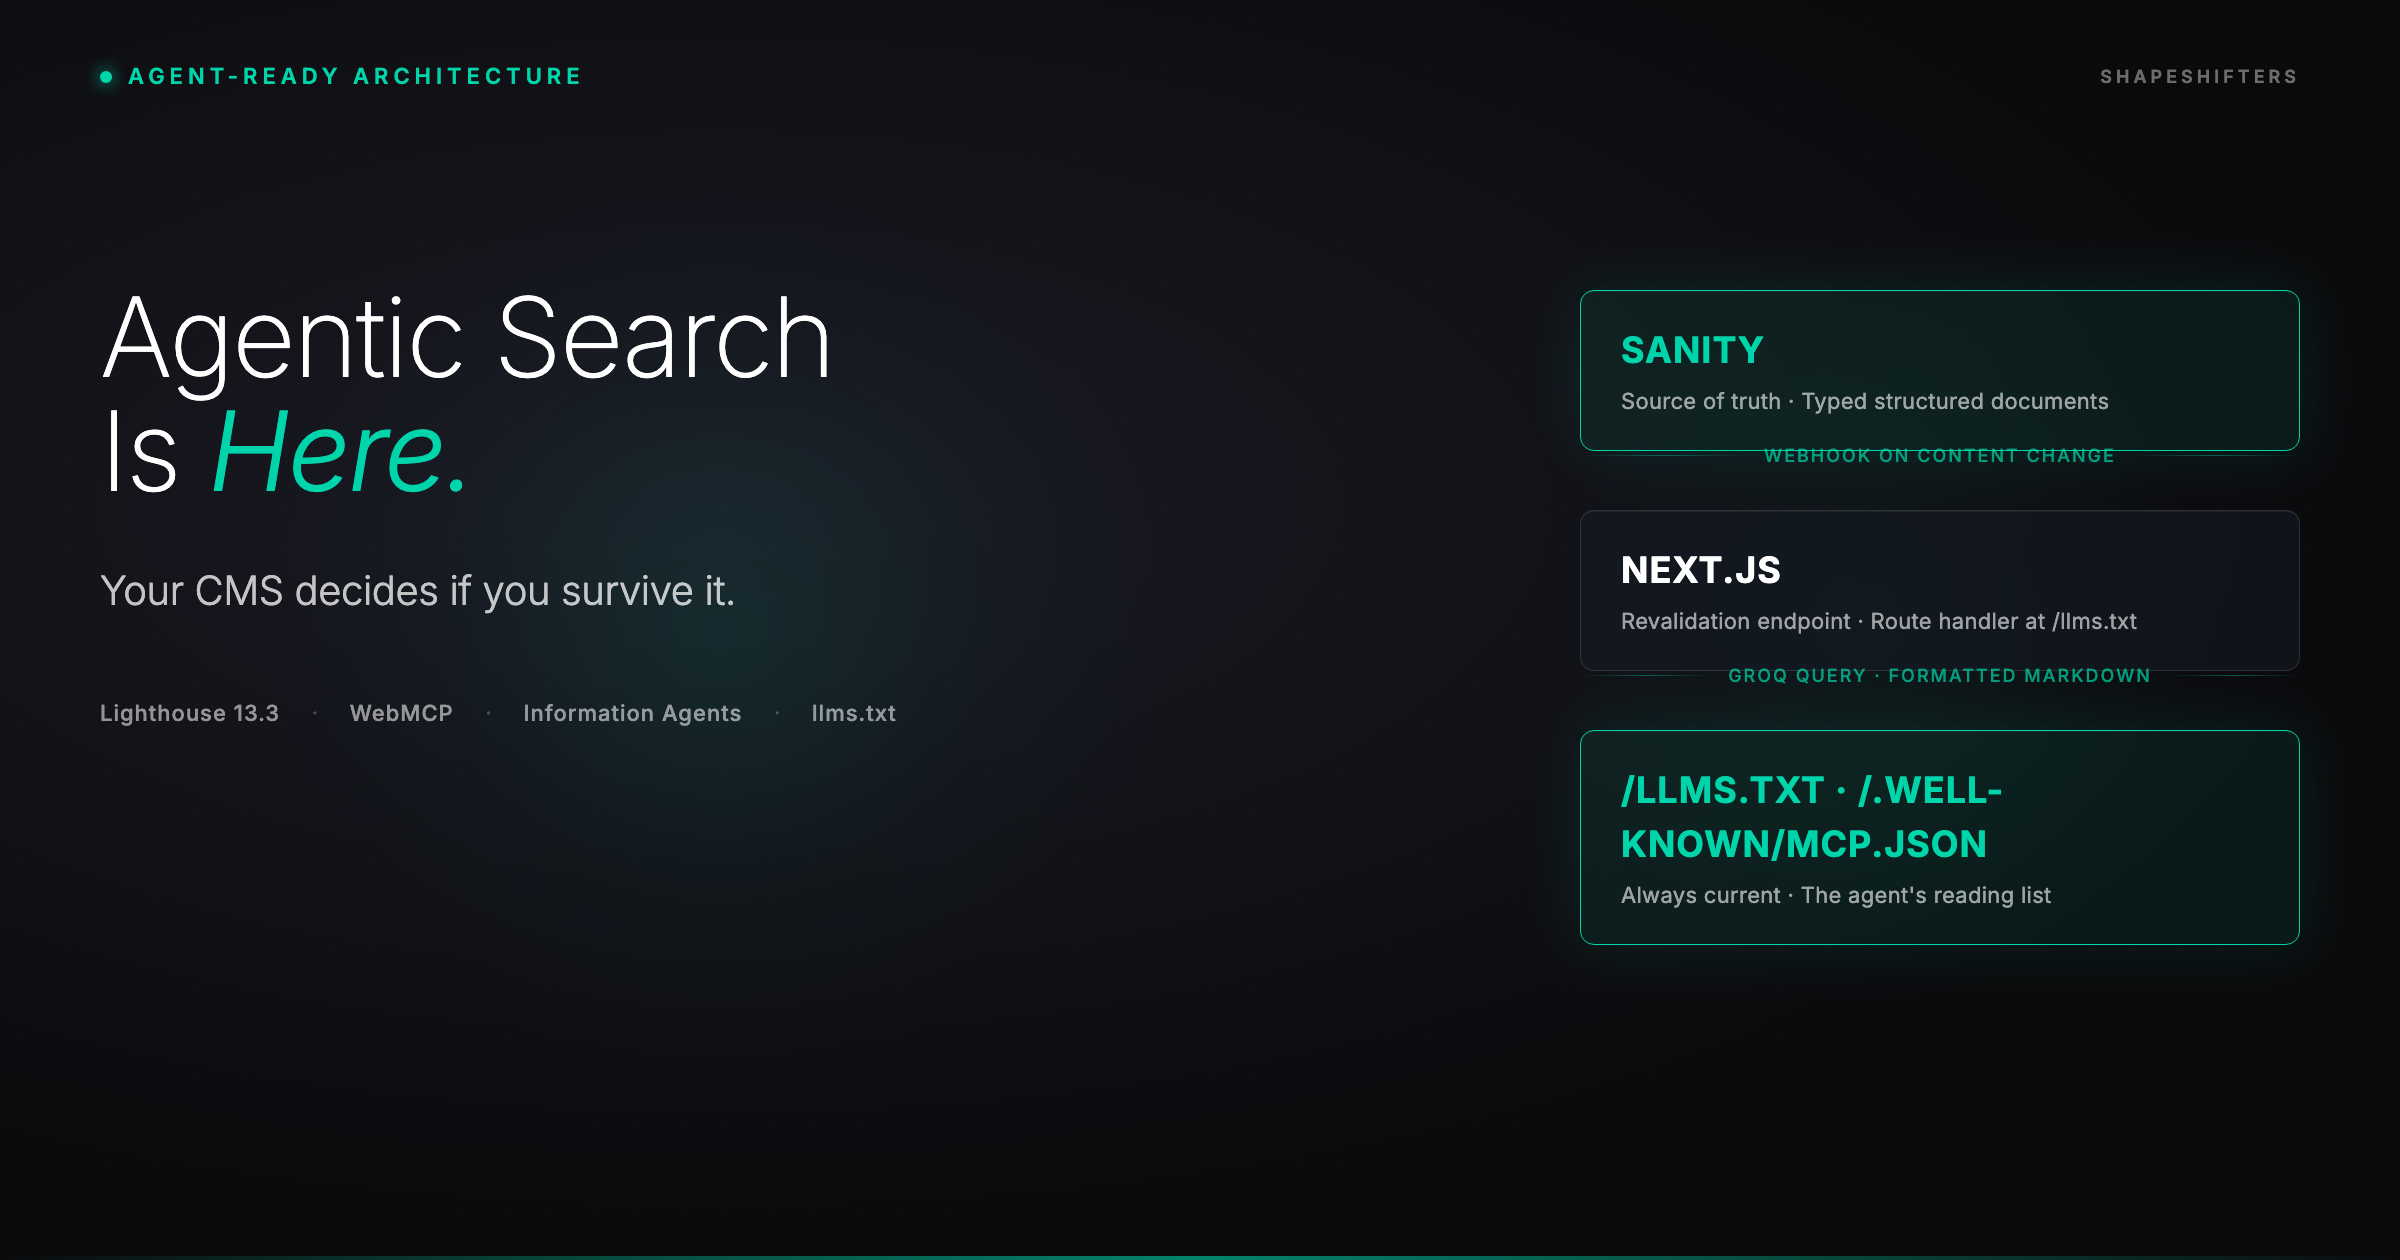Click the green status dot beside Agent-Ready Architecture

coord(106,77)
